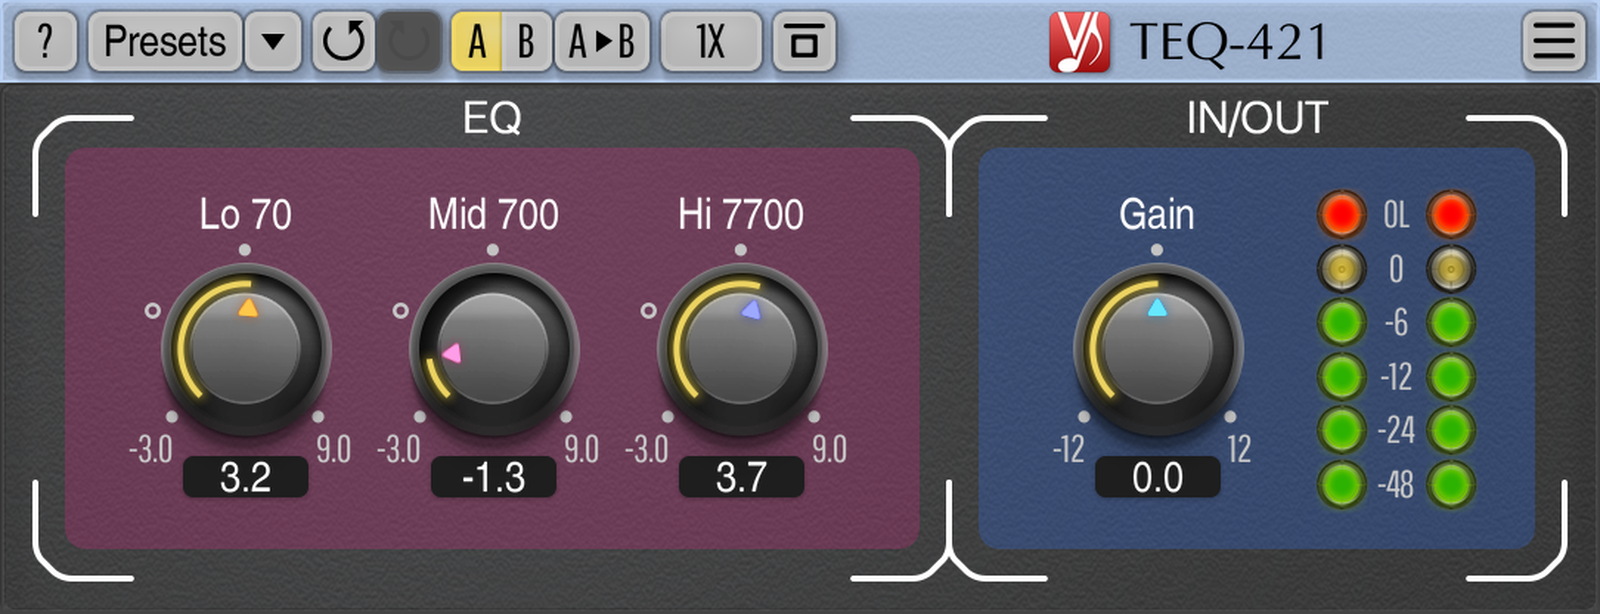The width and height of the screenshot is (1600, 614).
Task: Click the Gain knob
Action: pyautogui.click(x=1157, y=349)
